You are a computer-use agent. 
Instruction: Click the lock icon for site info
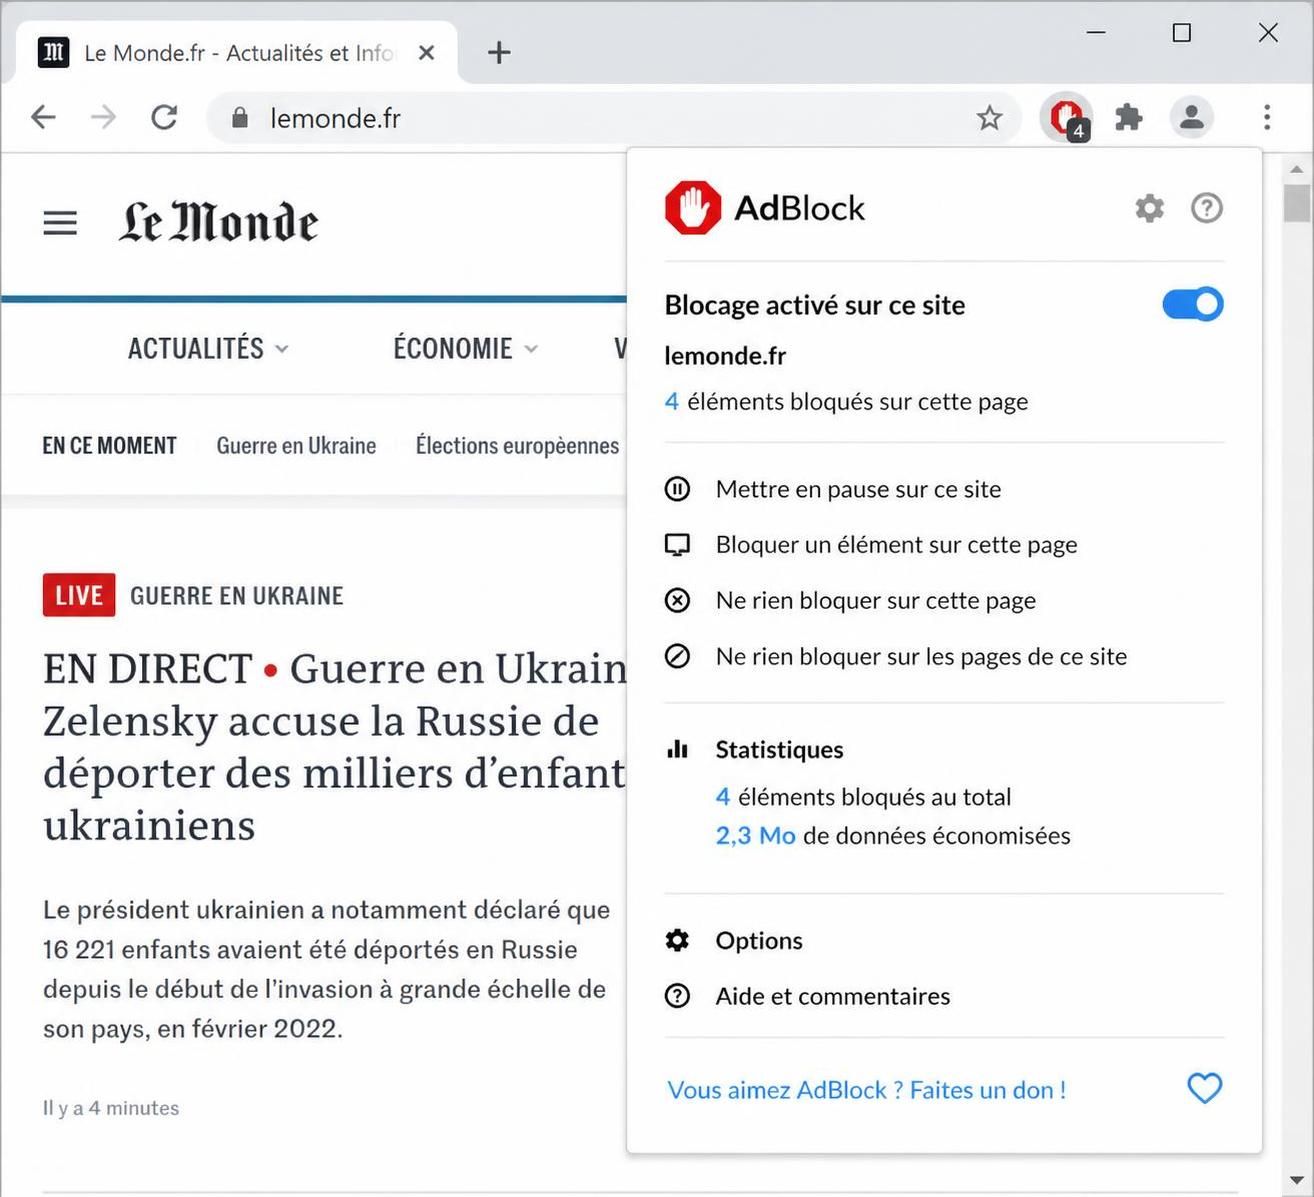tap(239, 118)
